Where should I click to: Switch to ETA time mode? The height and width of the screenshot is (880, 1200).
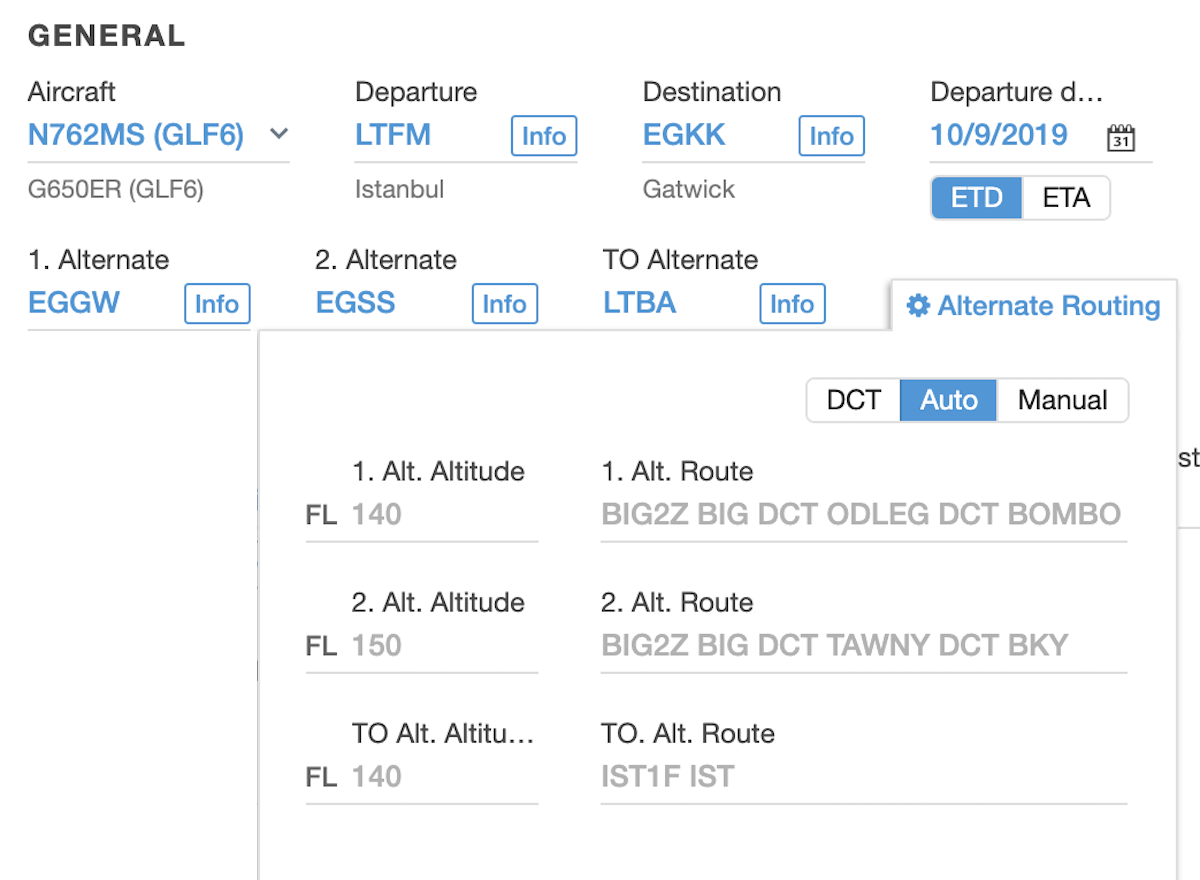click(x=1066, y=198)
